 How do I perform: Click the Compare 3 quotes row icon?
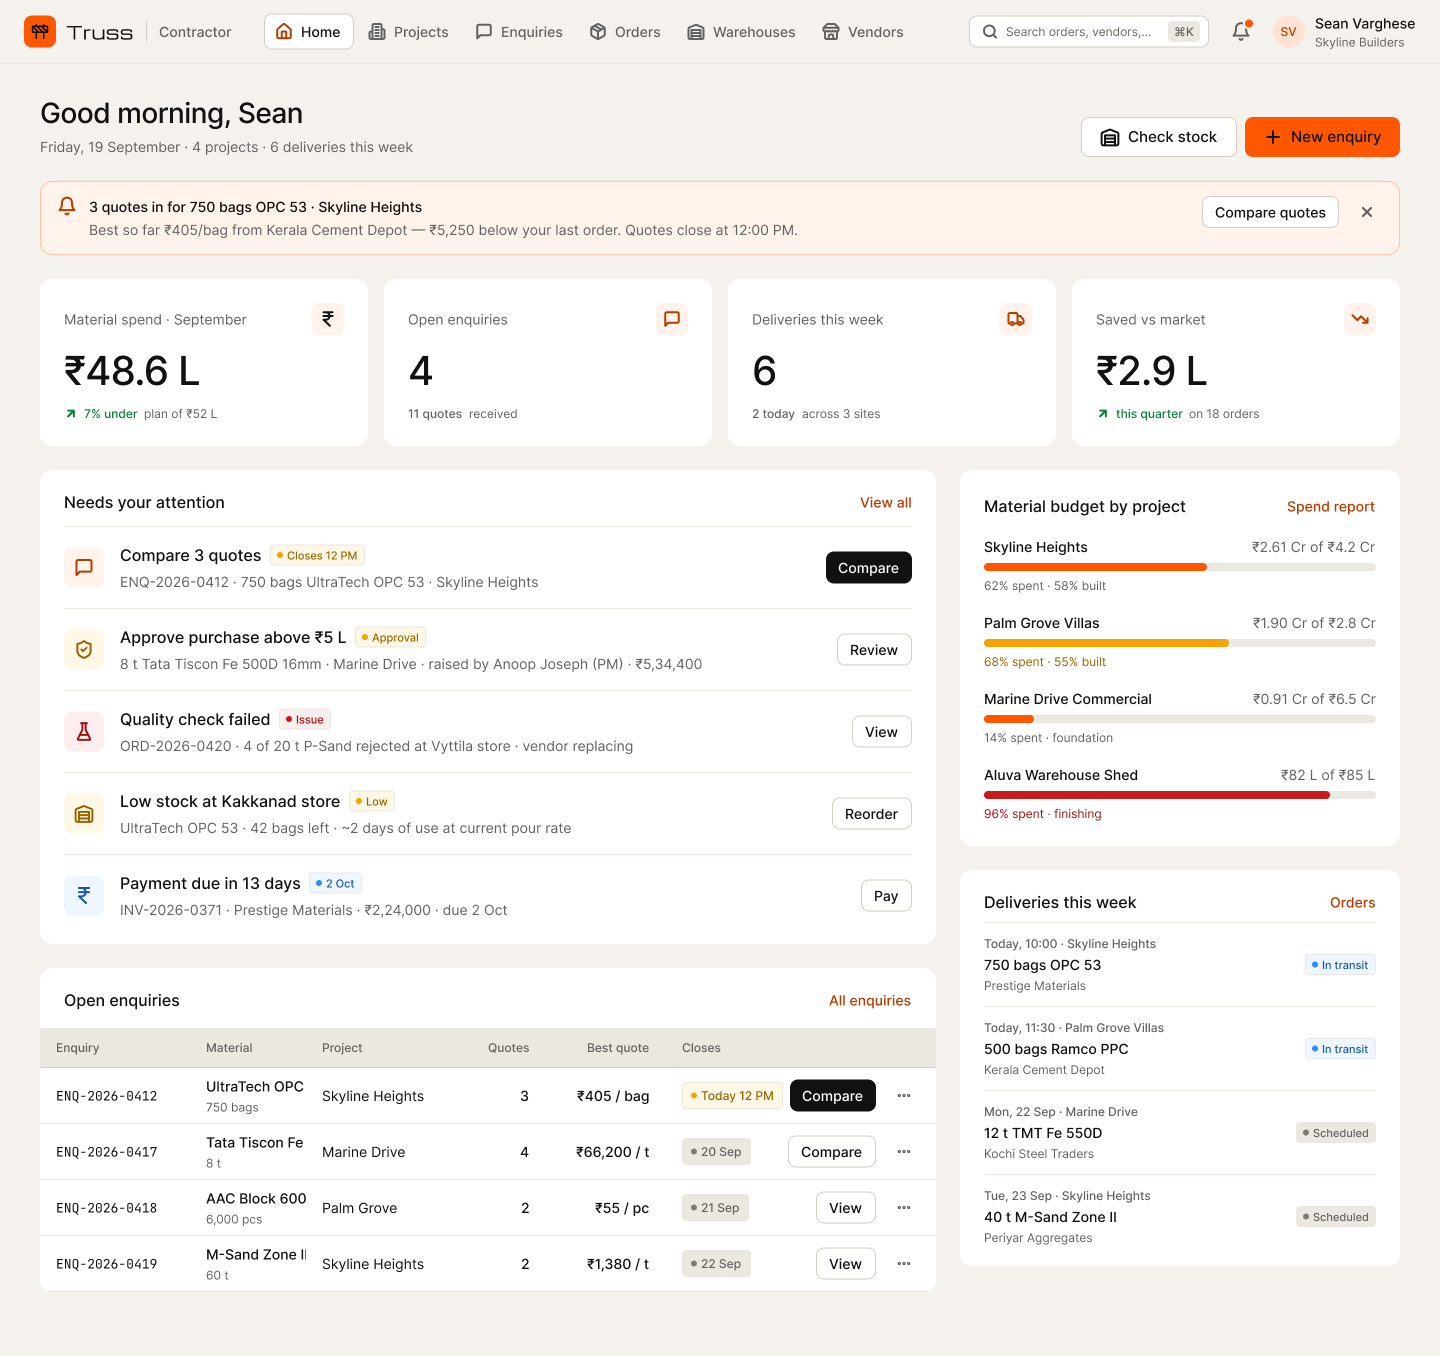click(84, 567)
